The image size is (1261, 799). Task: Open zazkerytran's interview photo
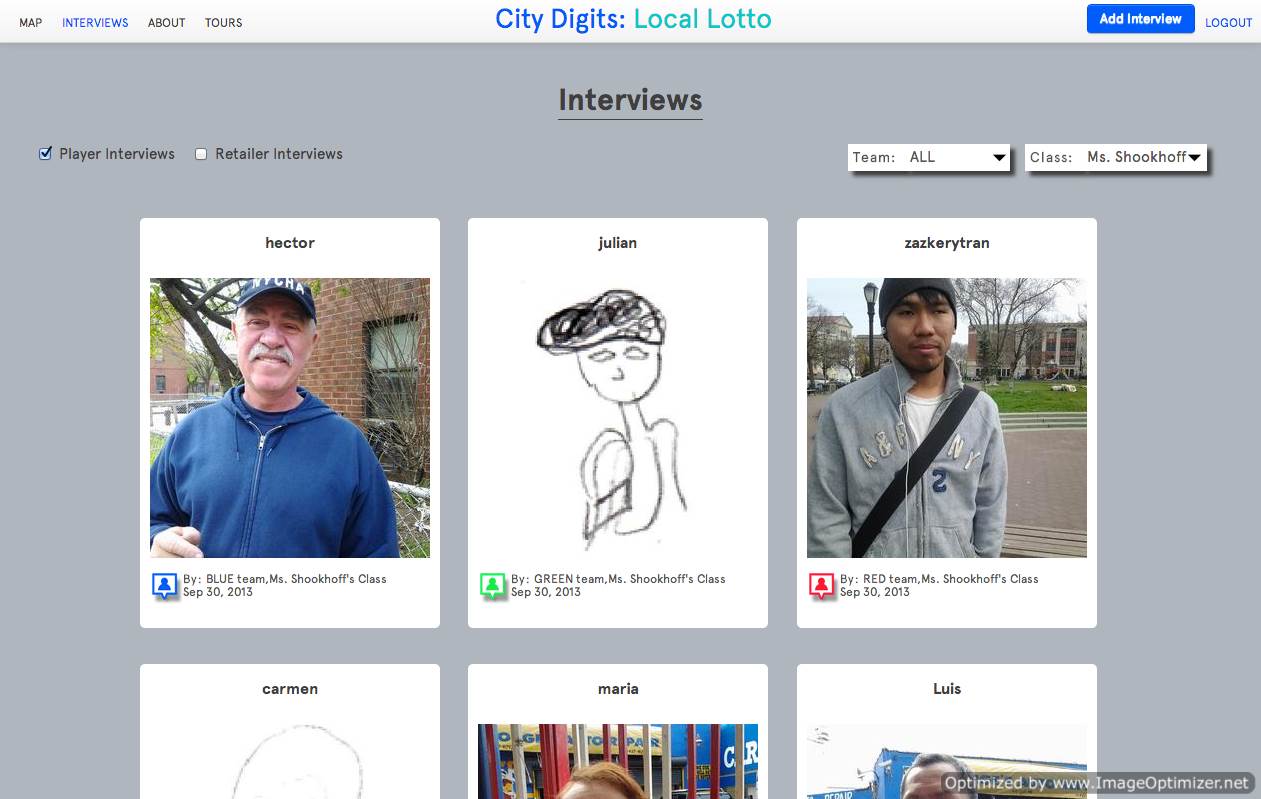(x=947, y=418)
